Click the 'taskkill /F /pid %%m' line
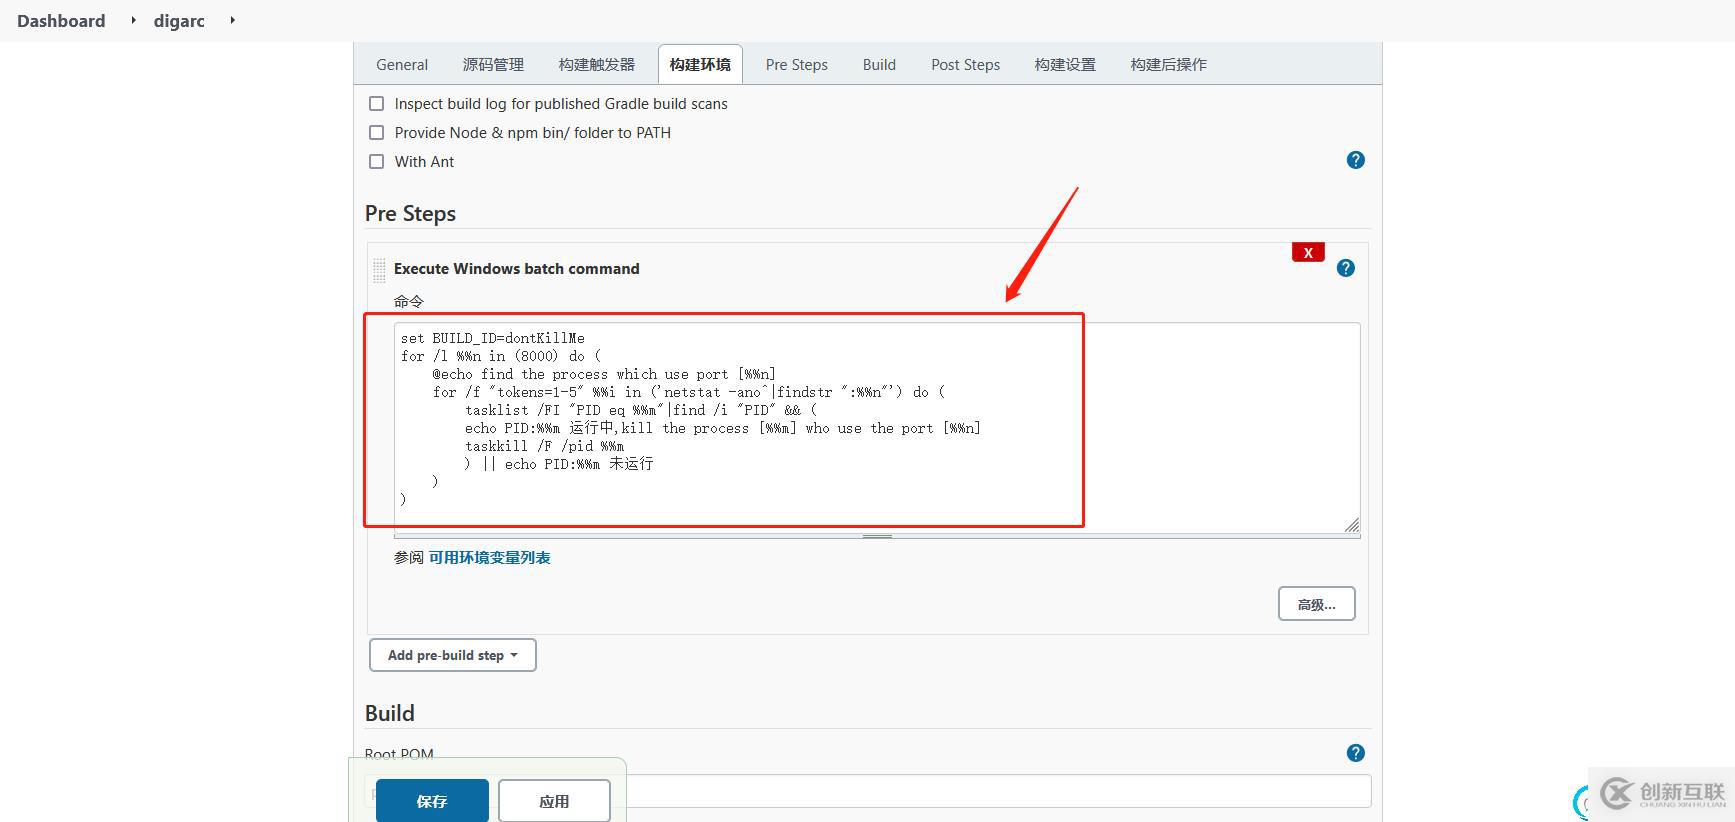This screenshot has width=1735, height=822. (544, 446)
